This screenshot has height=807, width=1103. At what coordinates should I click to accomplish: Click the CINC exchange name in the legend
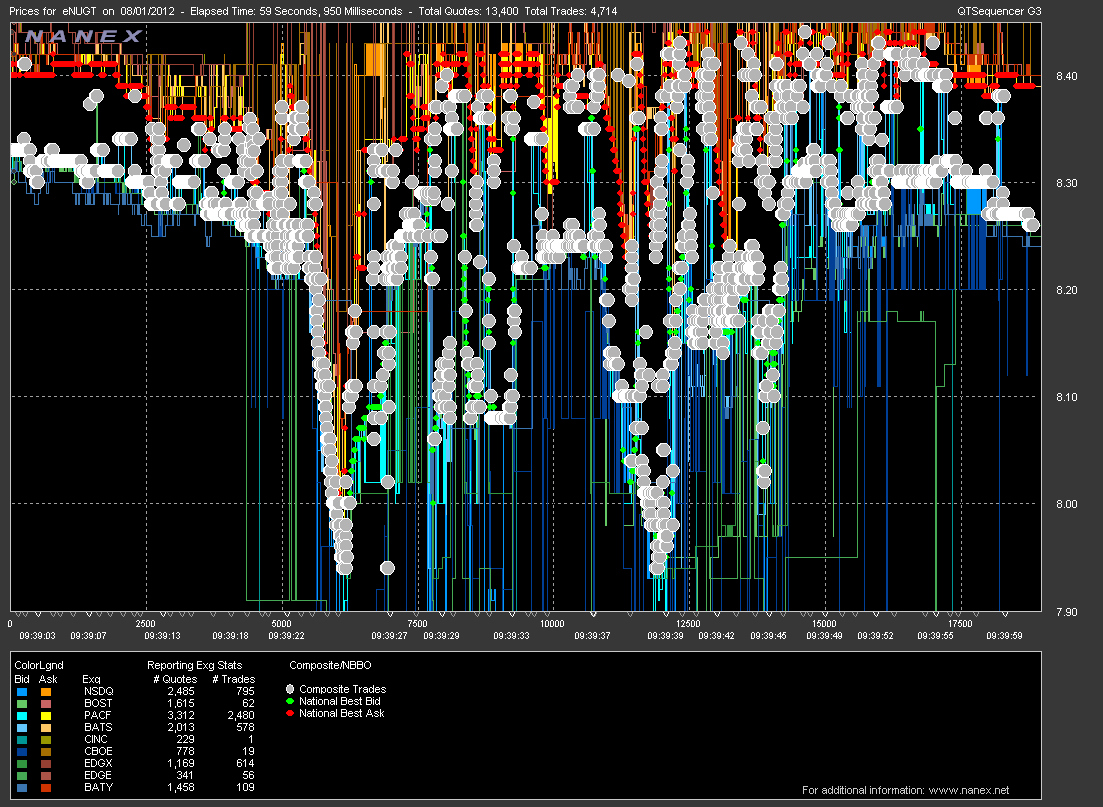[96, 739]
